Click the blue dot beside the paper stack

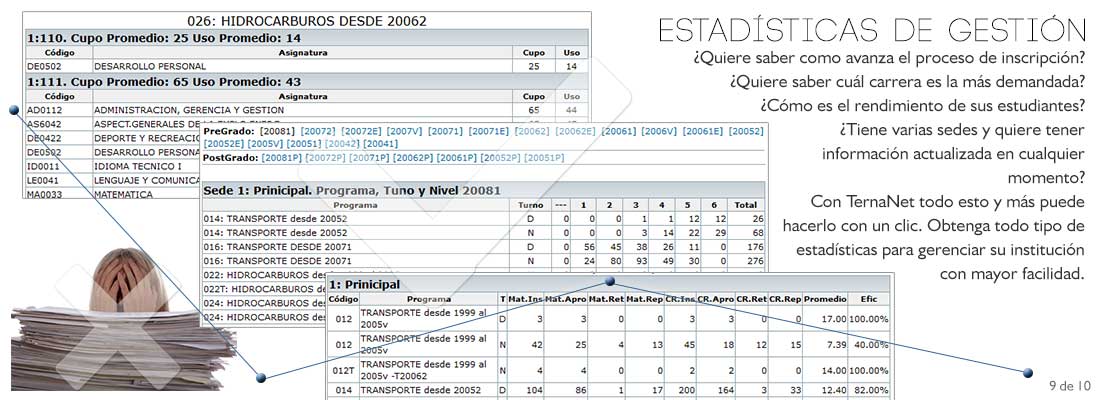point(259,377)
